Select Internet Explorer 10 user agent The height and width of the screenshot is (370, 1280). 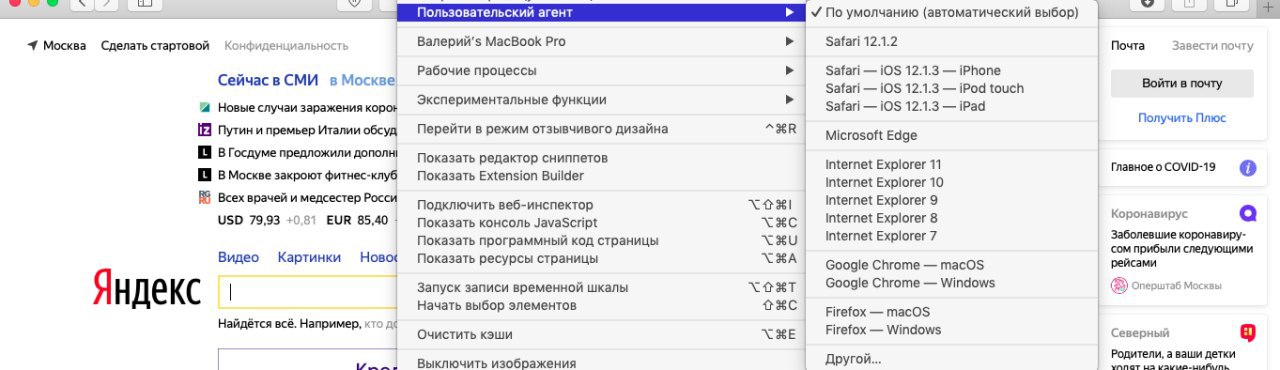[951, 183]
